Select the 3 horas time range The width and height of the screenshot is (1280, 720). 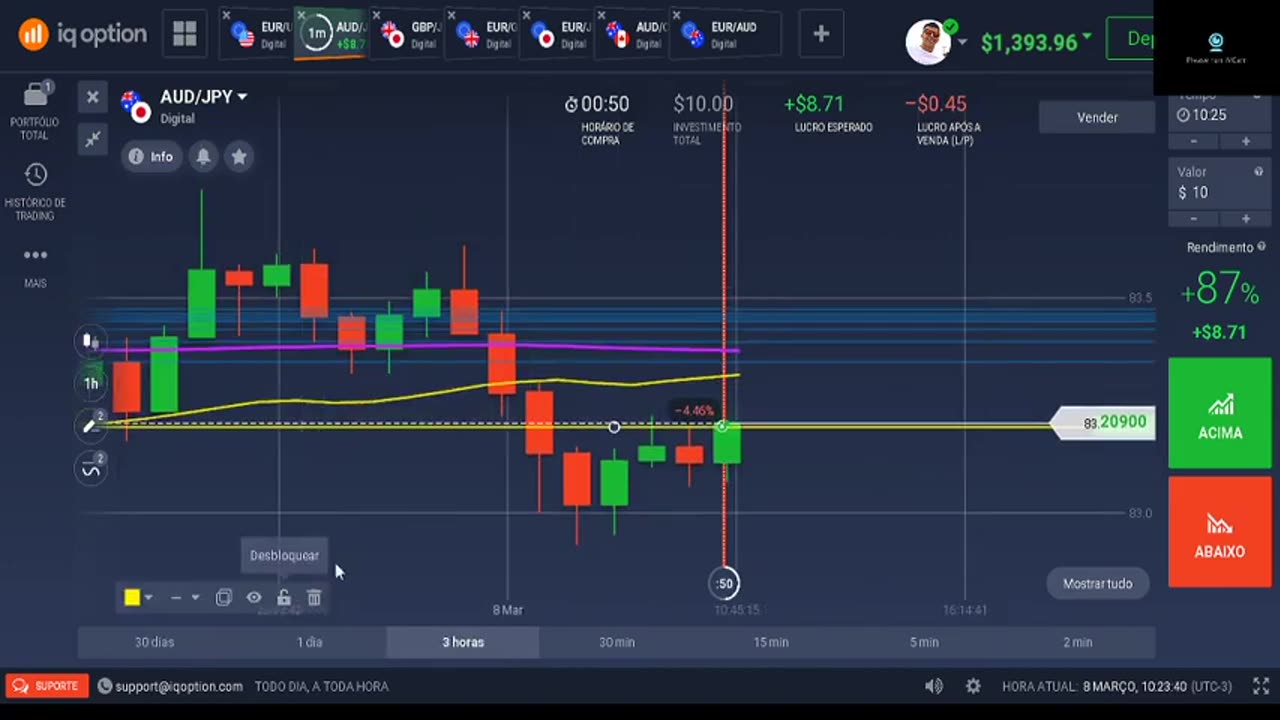pos(463,642)
